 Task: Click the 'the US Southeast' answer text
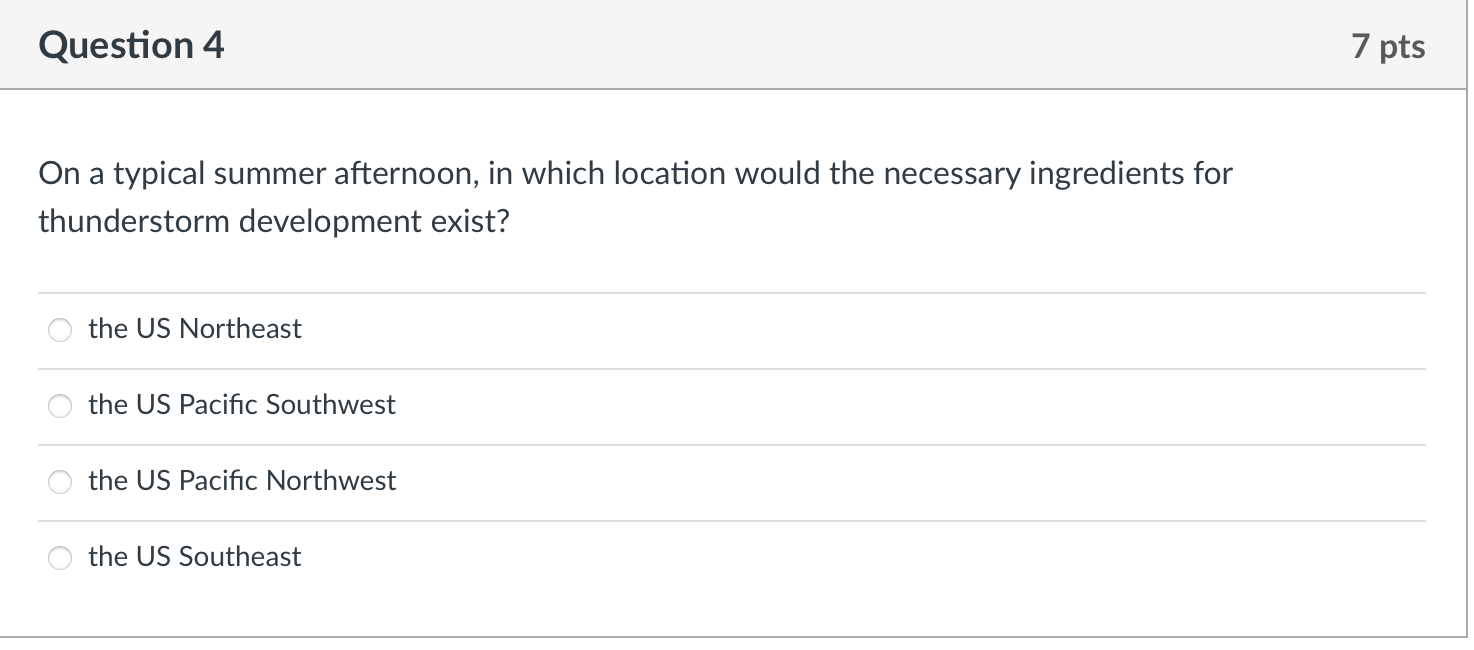pos(194,558)
